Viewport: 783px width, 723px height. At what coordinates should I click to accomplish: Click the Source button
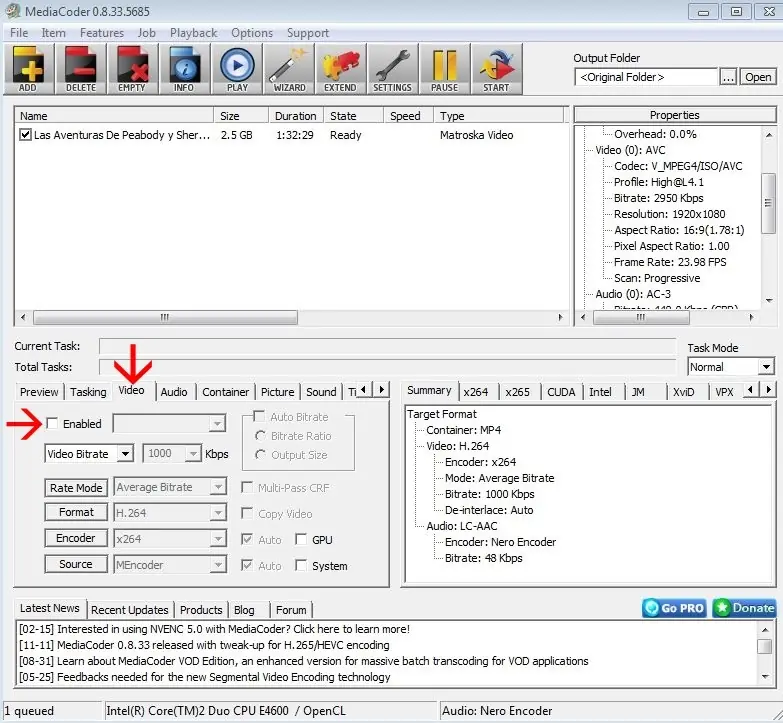coord(76,564)
